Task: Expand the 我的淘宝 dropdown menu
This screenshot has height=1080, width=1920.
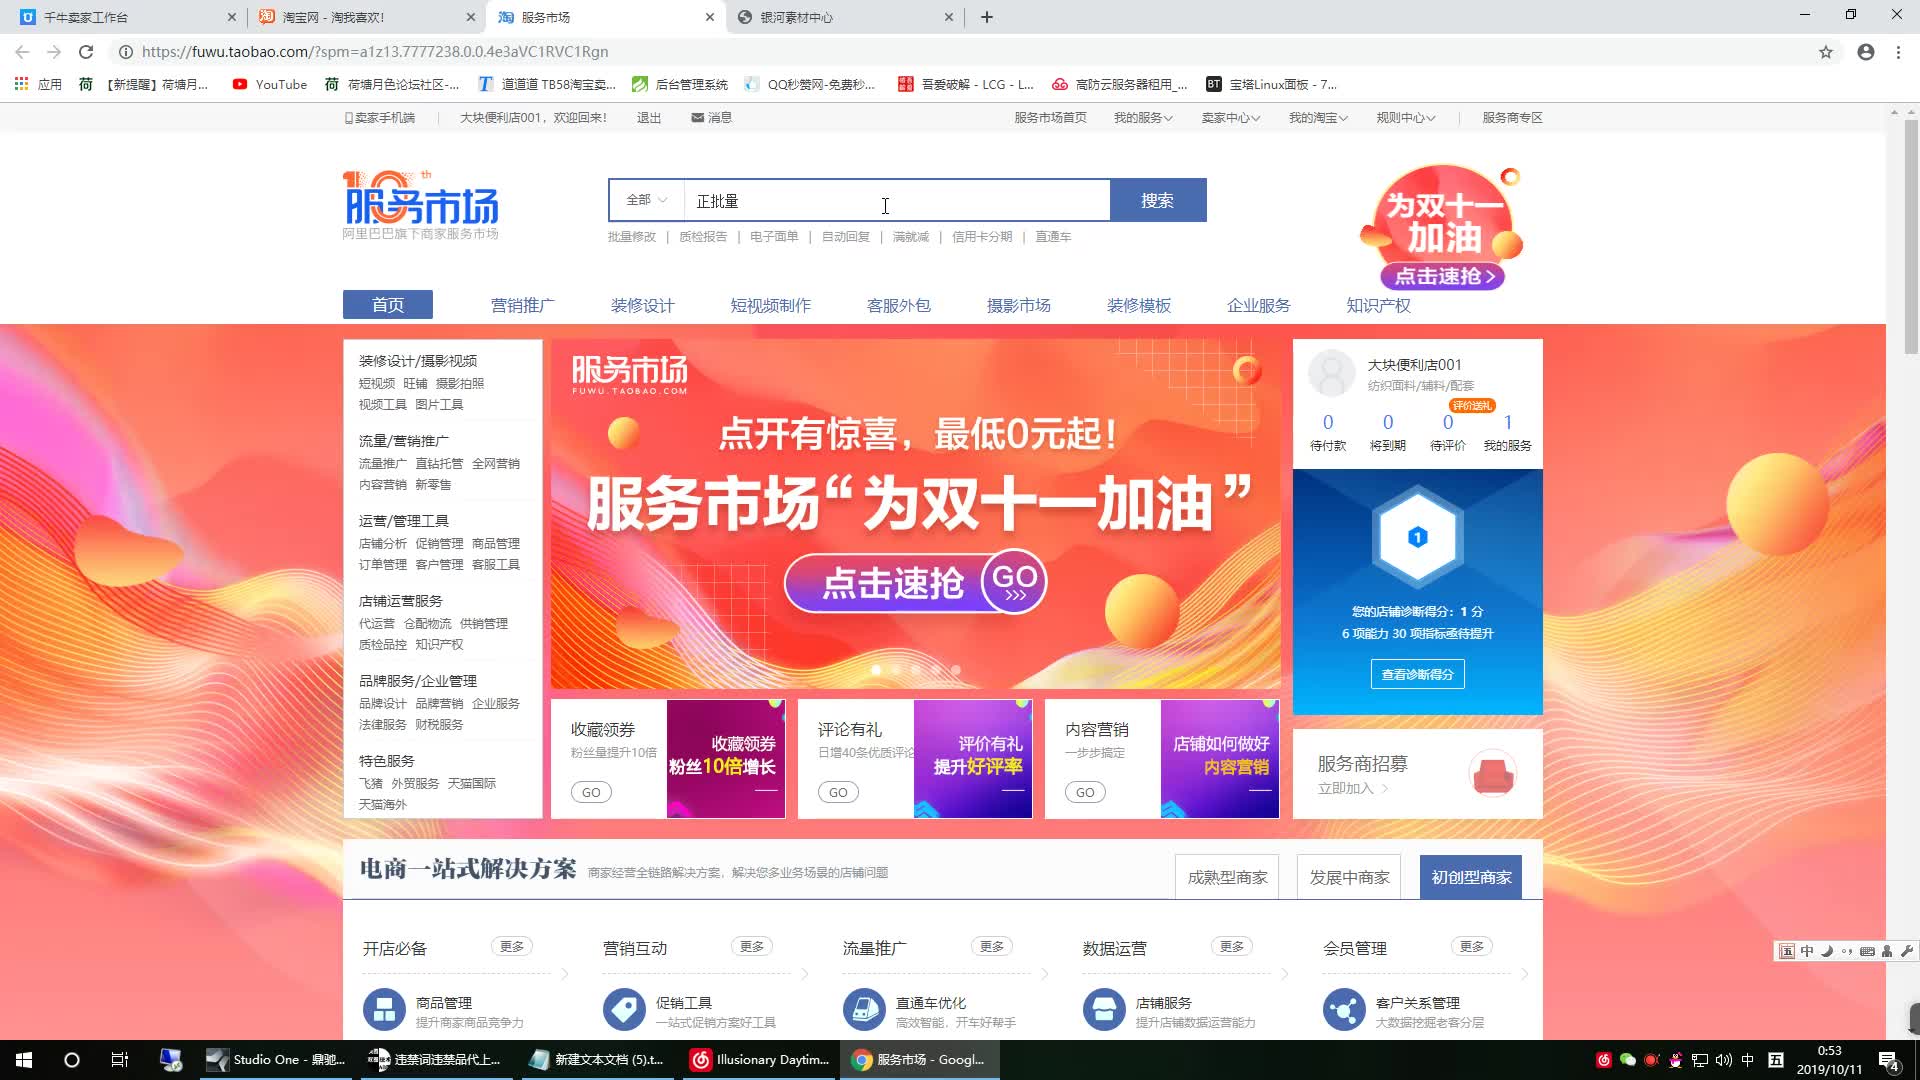Action: (1318, 117)
